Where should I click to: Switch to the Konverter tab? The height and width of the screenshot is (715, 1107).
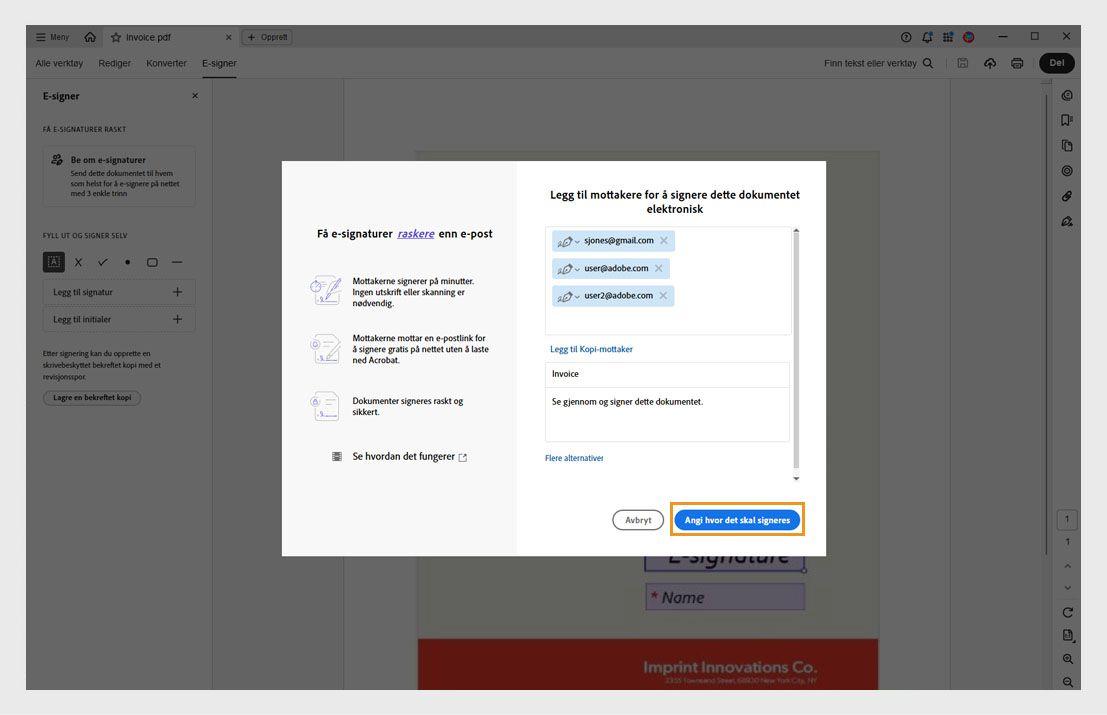[x=166, y=64]
